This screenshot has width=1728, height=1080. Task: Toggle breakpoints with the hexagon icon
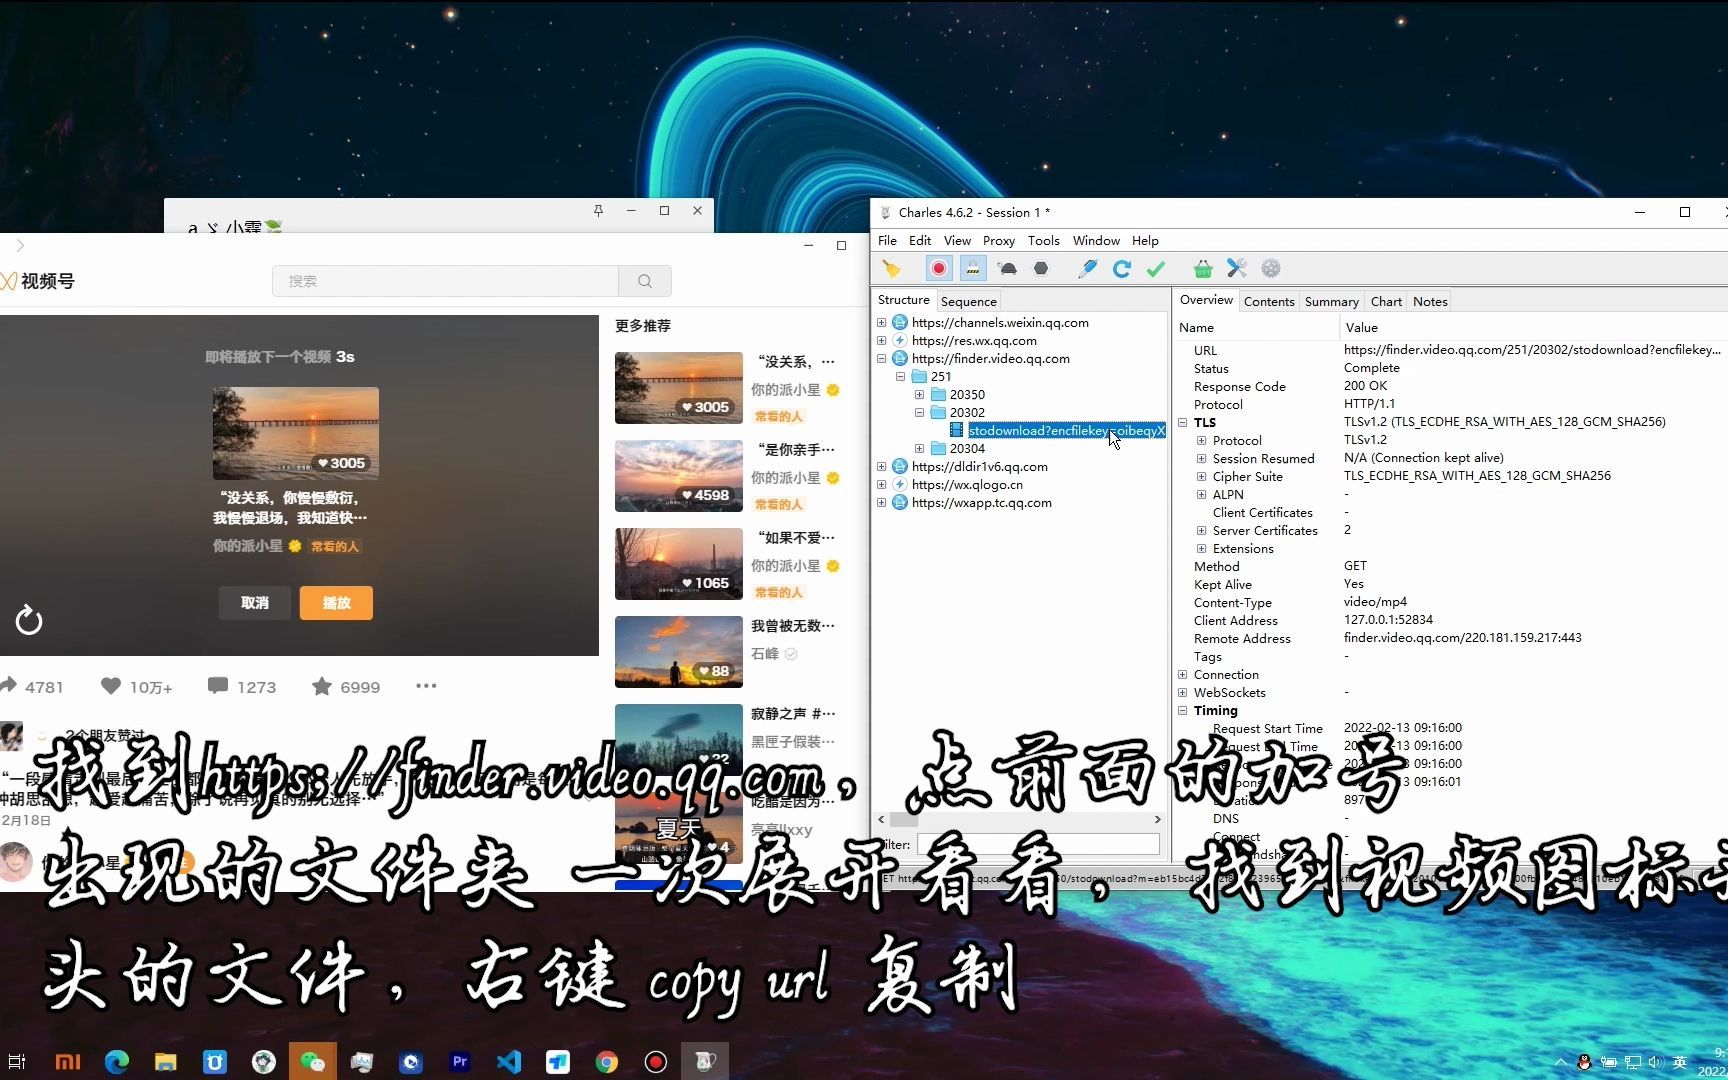(x=1041, y=268)
